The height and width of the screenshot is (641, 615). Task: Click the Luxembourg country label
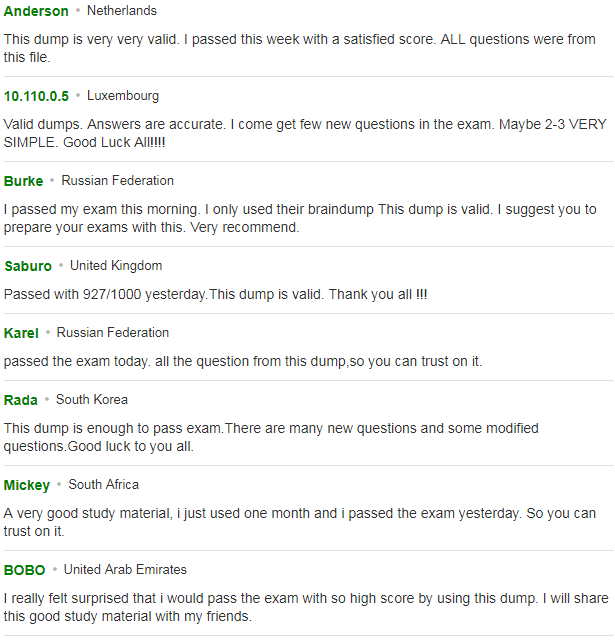(x=123, y=96)
